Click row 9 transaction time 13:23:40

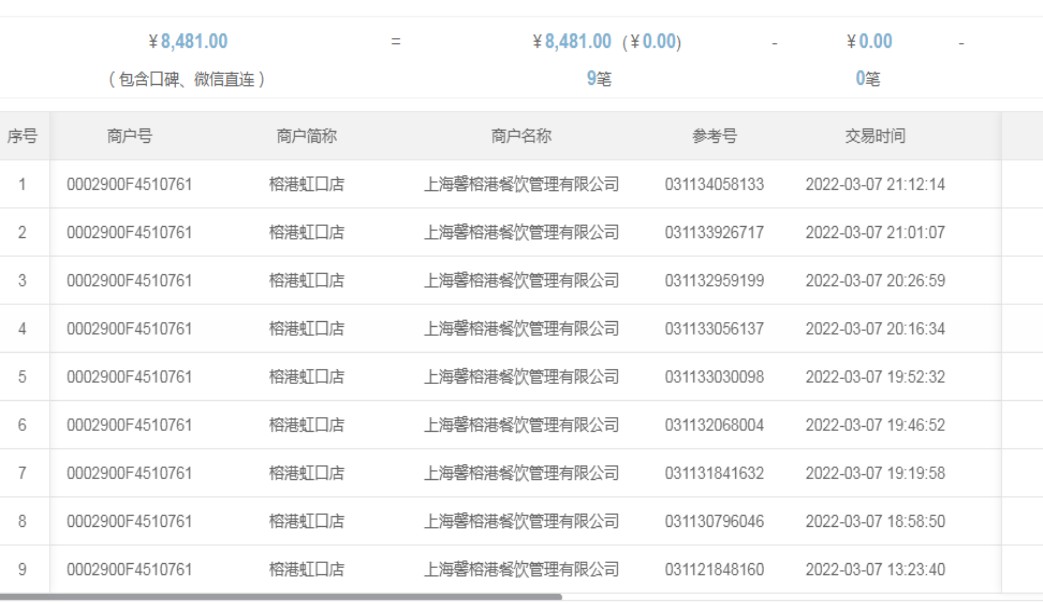coord(874,569)
